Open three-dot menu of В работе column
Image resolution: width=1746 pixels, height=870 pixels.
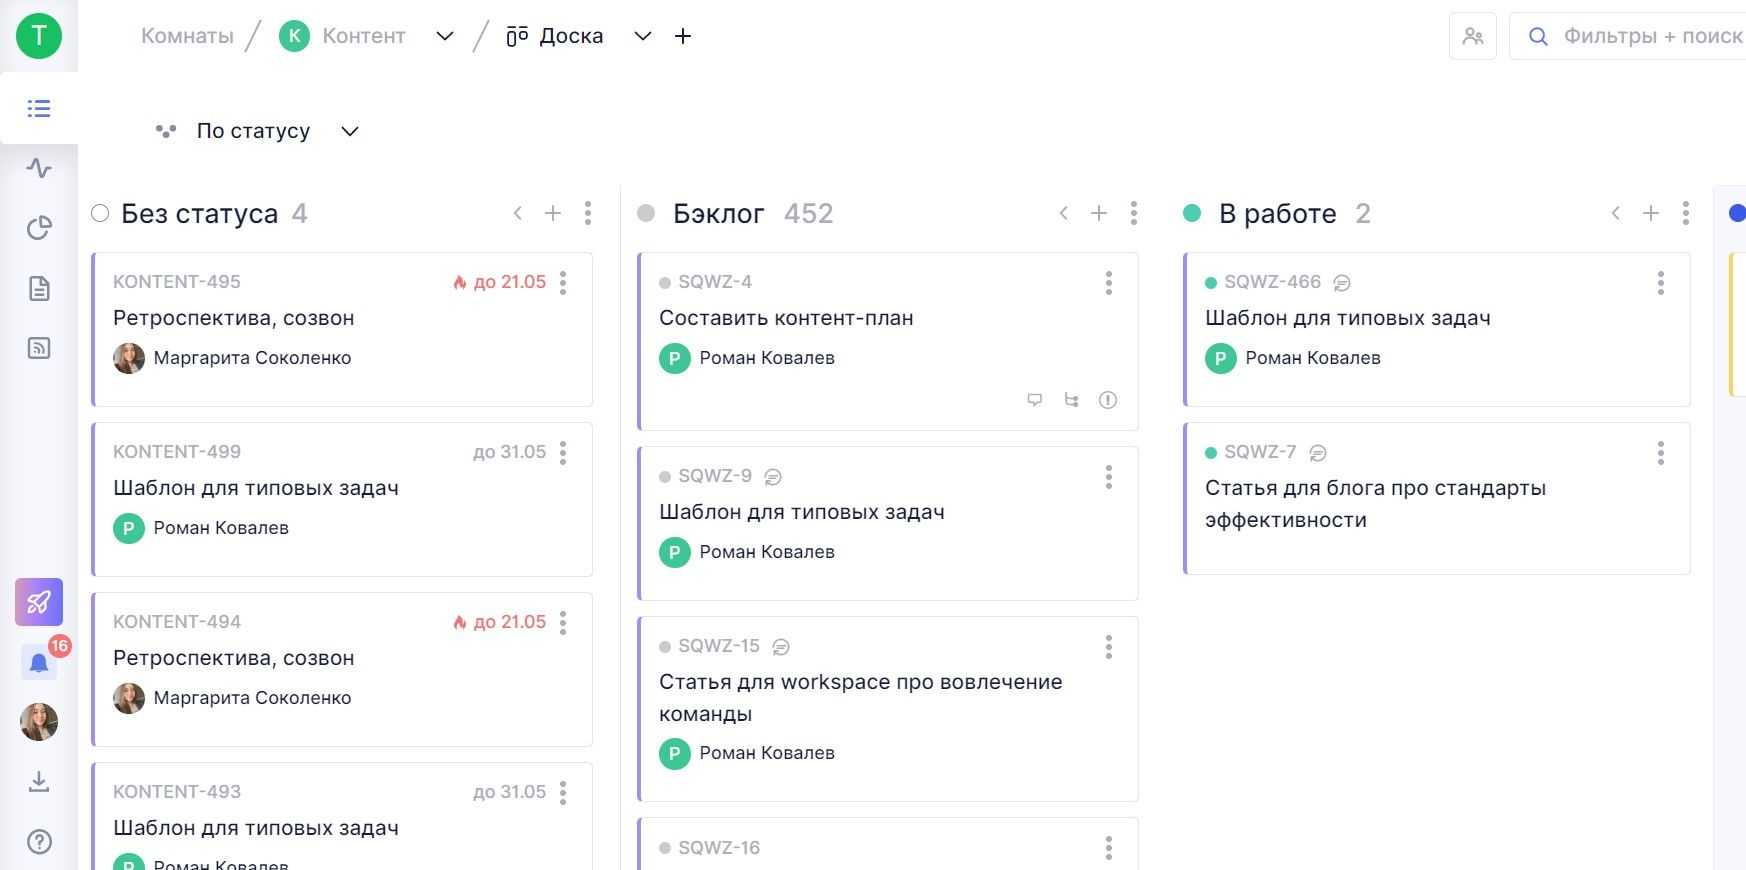coord(1685,213)
